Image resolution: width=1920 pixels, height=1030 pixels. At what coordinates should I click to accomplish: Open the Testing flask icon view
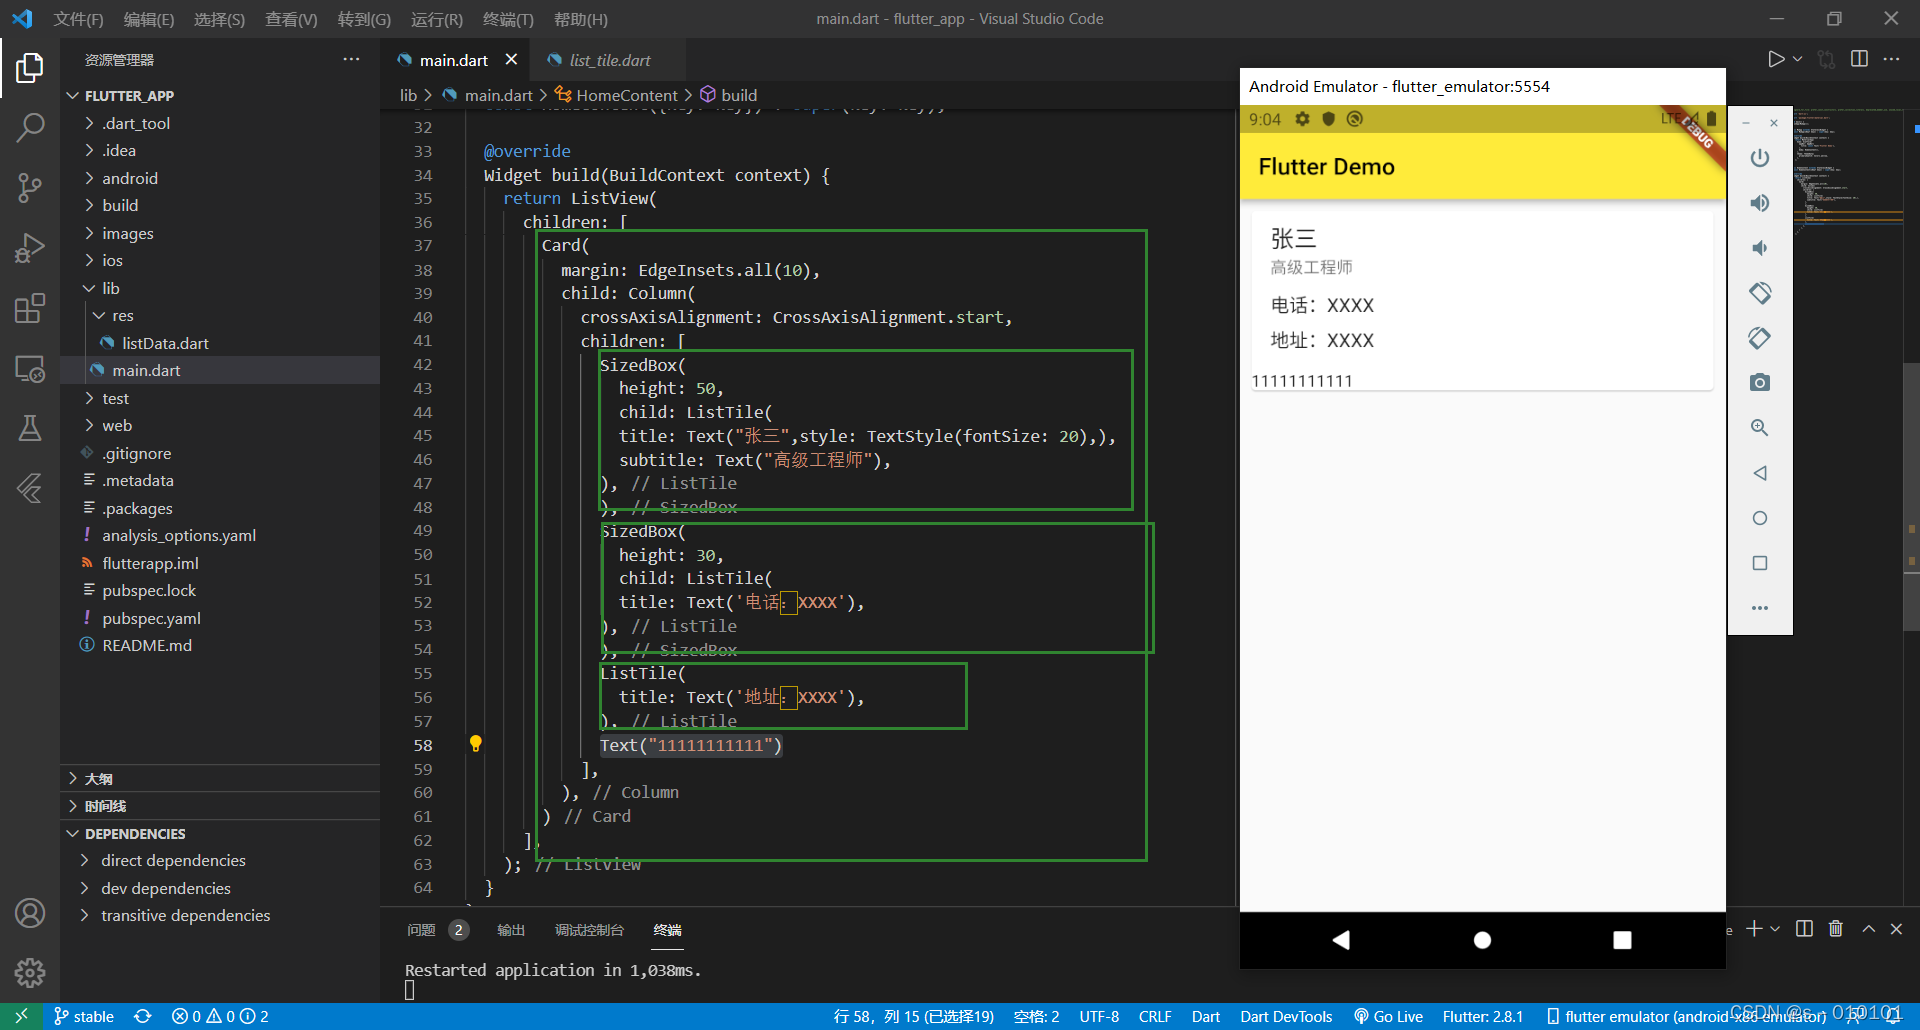pos(30,429)
